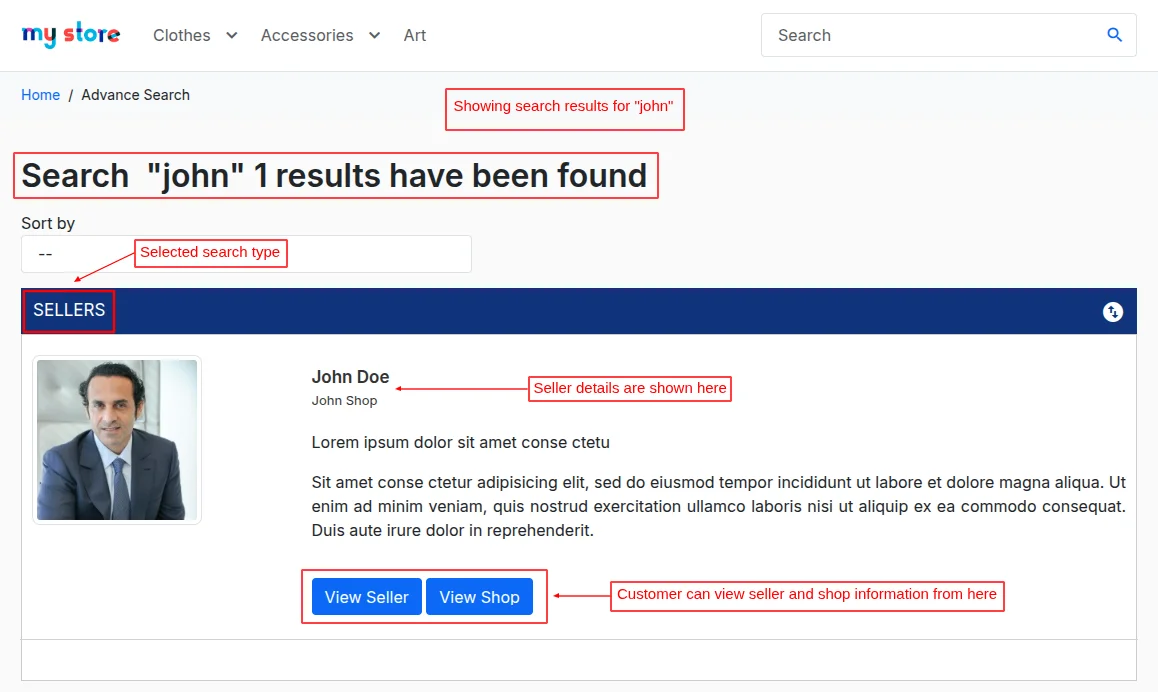Click the Lorem ipsum dolor sit amet line
The image size is (1158, 692).
(x=461, y=442)
